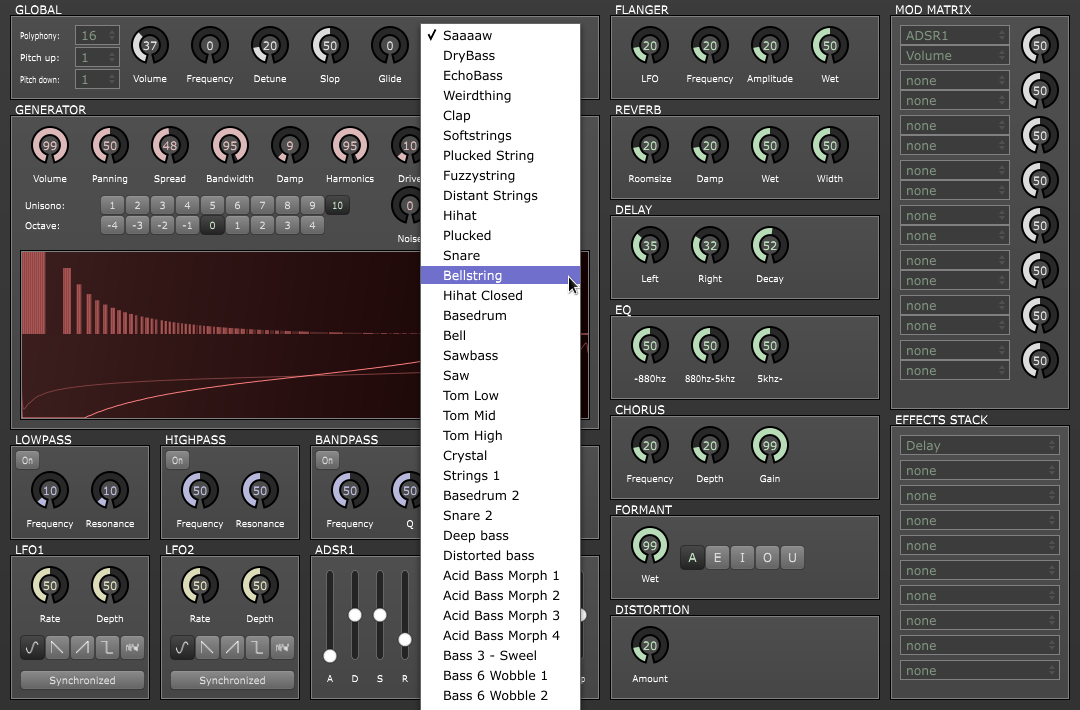Viewport: 1080px width, 710px height.
Task: Toggle the Lowpass filter On button
Action: pos(27,460)
